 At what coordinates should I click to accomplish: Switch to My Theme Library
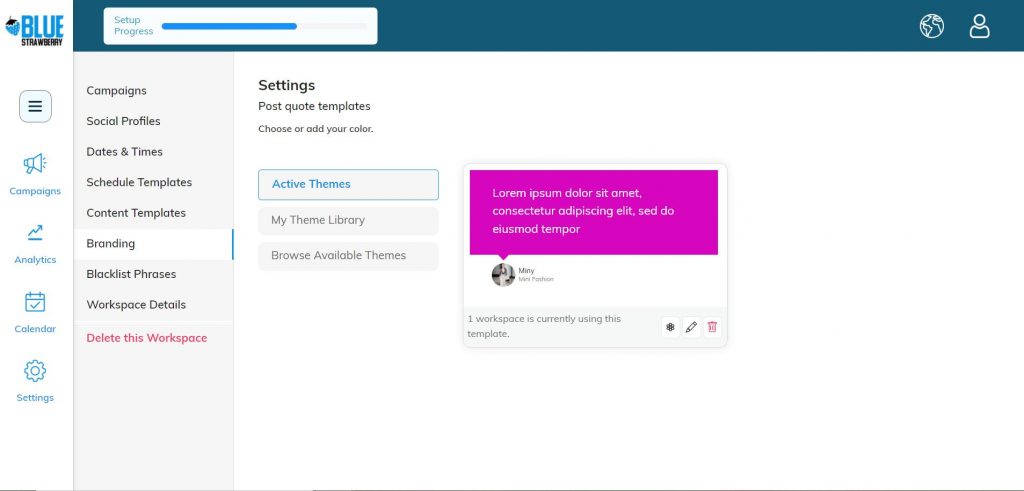pos(348,220)
